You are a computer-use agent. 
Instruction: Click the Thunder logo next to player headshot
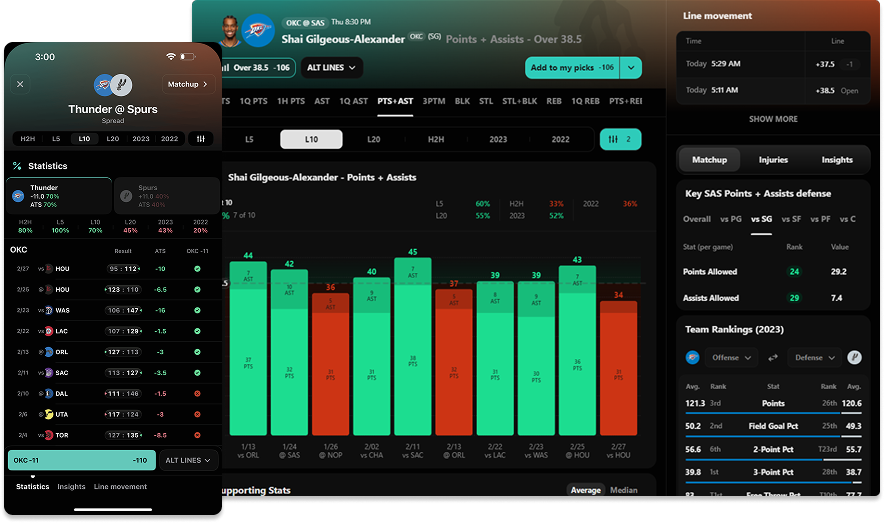[x=258, y=30]
